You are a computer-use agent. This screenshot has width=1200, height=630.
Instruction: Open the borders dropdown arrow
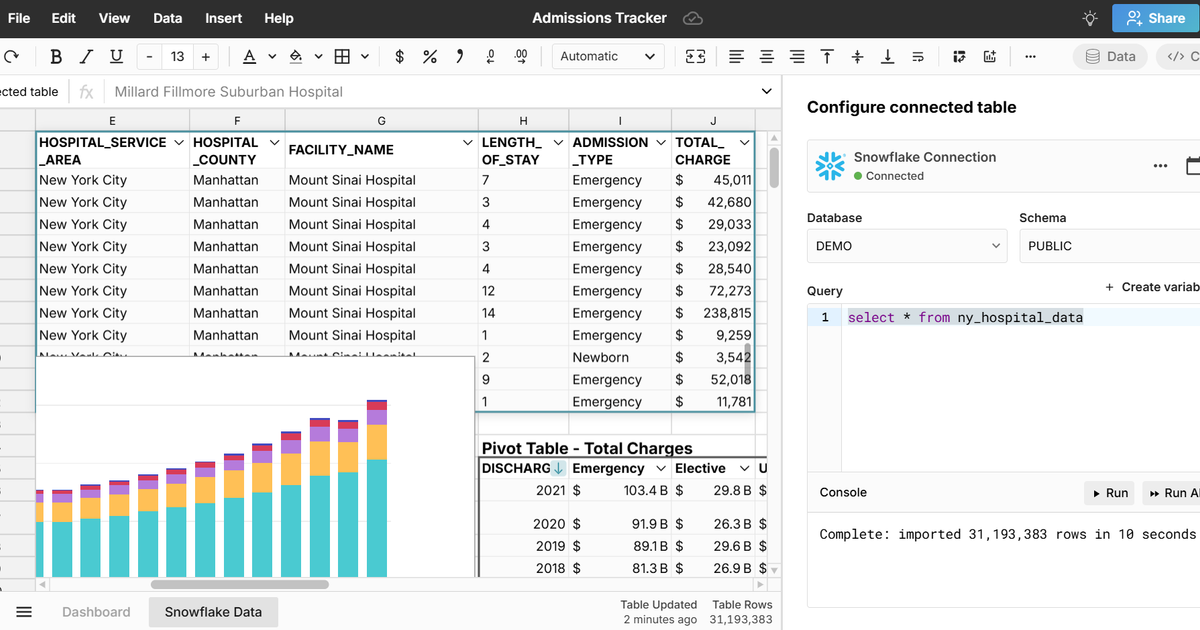365,57
